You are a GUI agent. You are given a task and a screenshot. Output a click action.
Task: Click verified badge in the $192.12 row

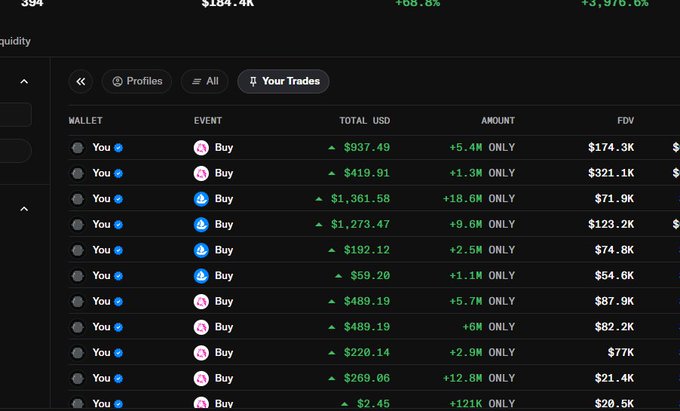tap(118, 250)
